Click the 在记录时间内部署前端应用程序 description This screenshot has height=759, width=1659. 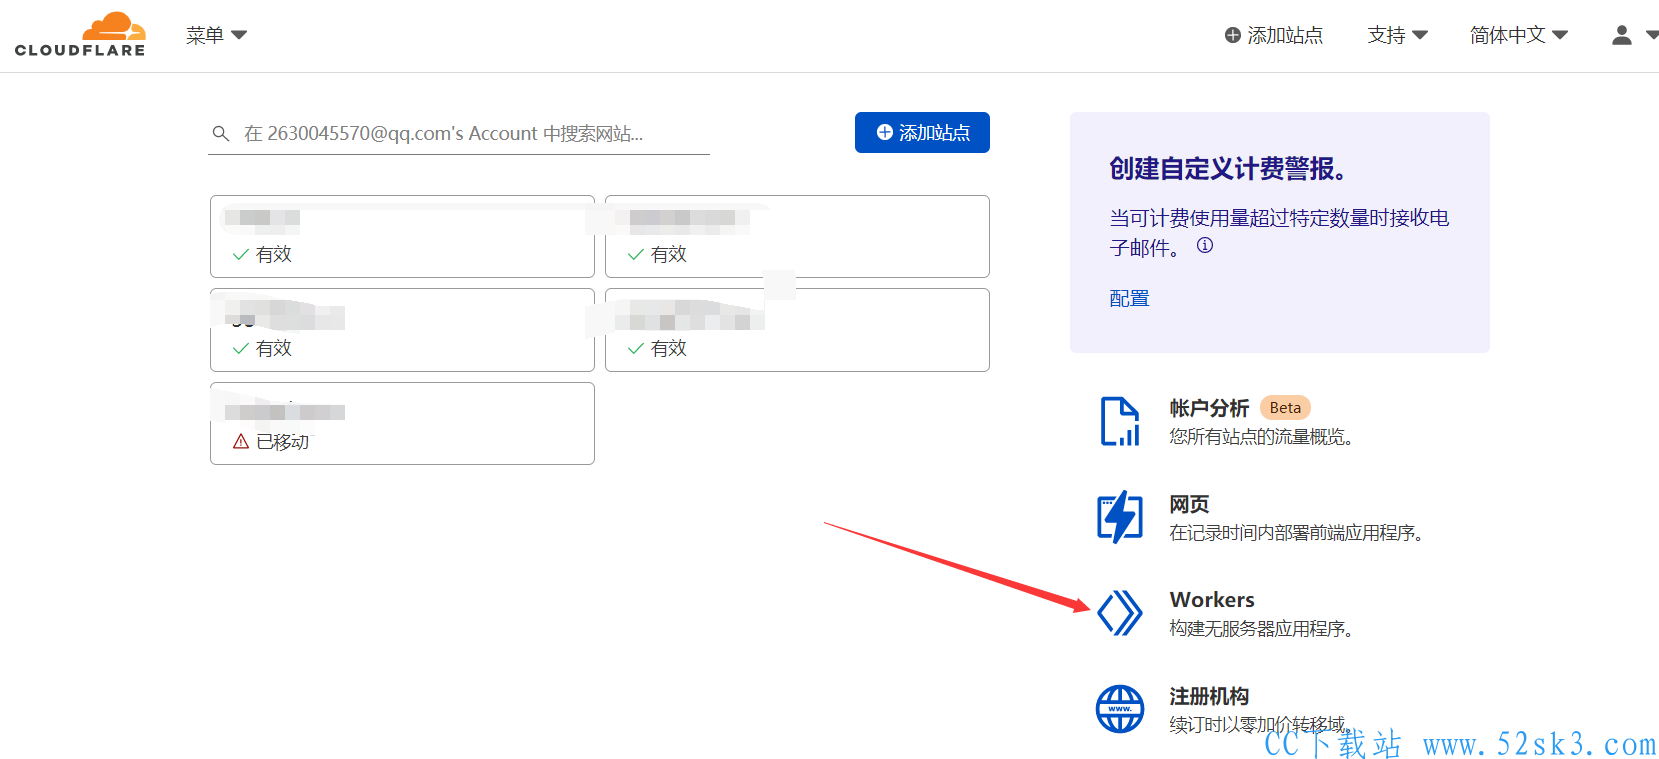click(1296, 532)
